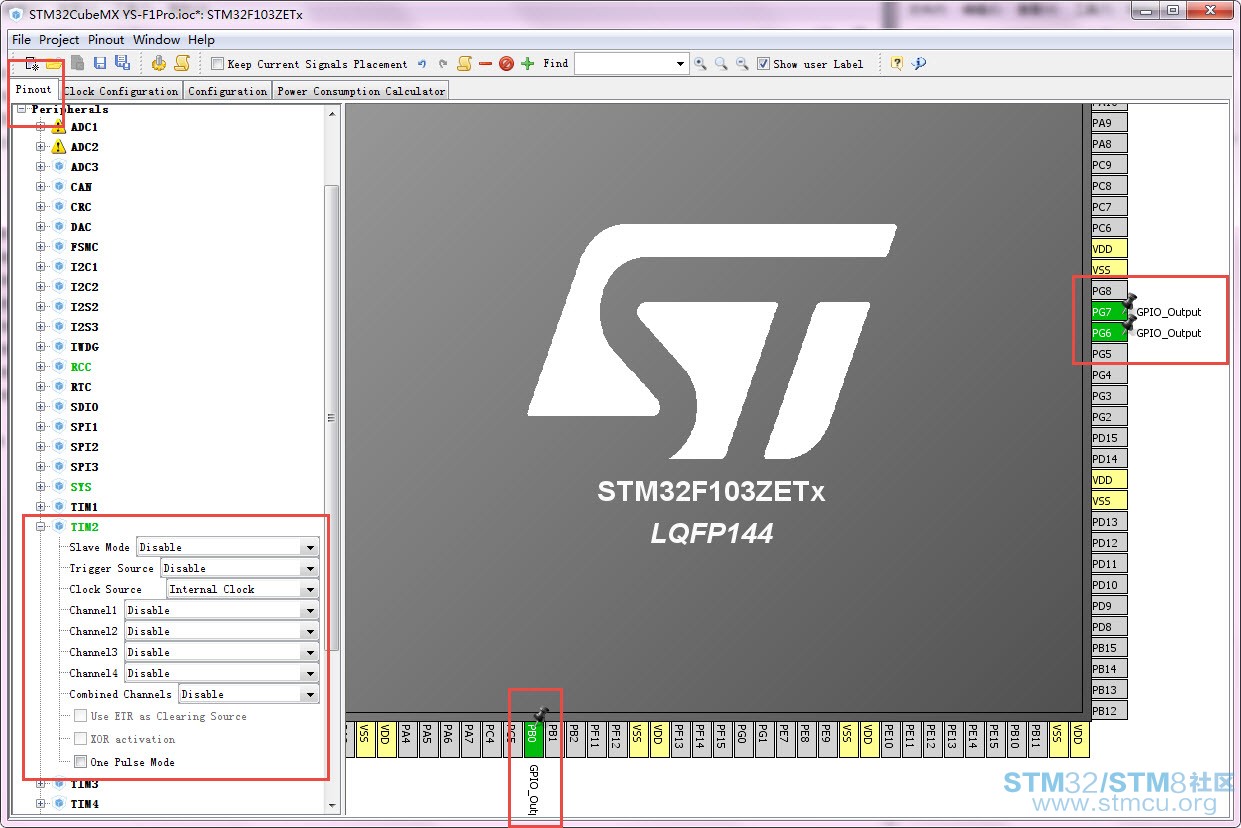Click the PA9 pin on chip
1241x828 pixels.
pyautogui.click(x=1109, y=123)
